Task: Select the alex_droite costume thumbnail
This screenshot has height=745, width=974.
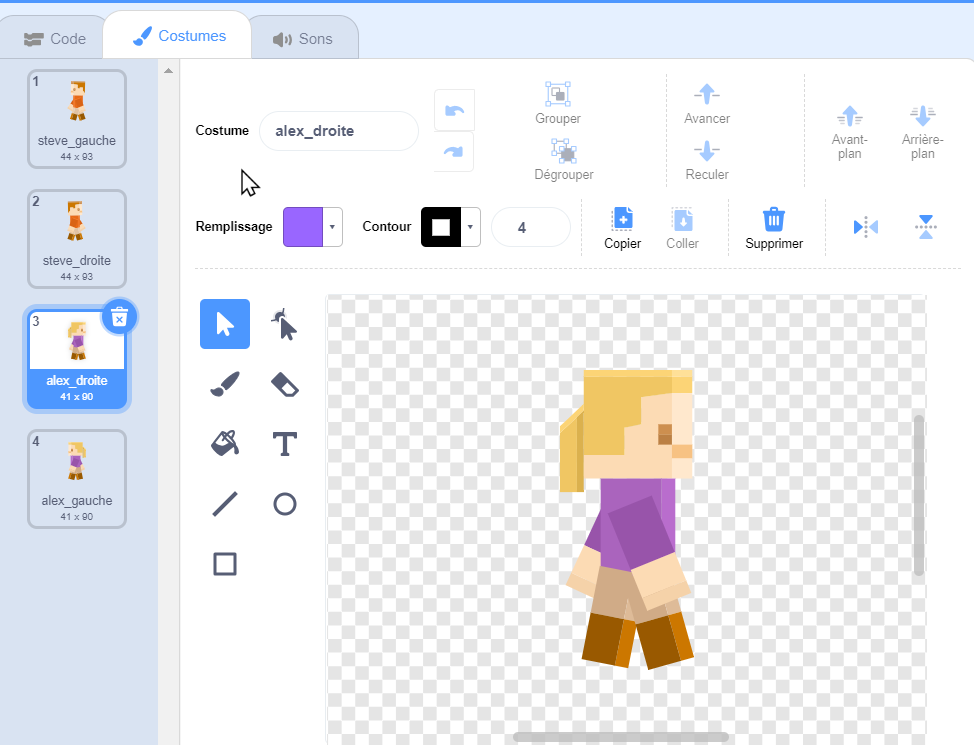Action: 77,359
